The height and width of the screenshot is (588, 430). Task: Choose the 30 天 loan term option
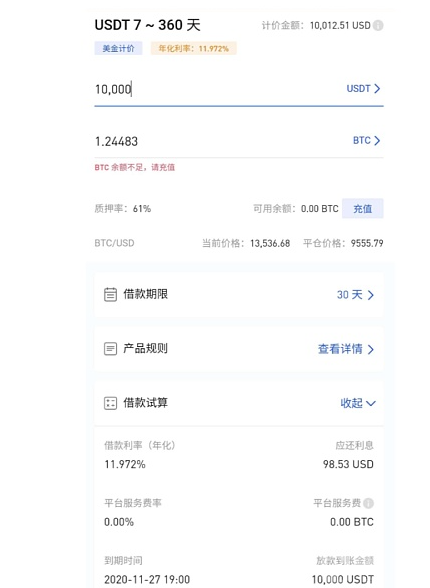[x=355, y=295]
